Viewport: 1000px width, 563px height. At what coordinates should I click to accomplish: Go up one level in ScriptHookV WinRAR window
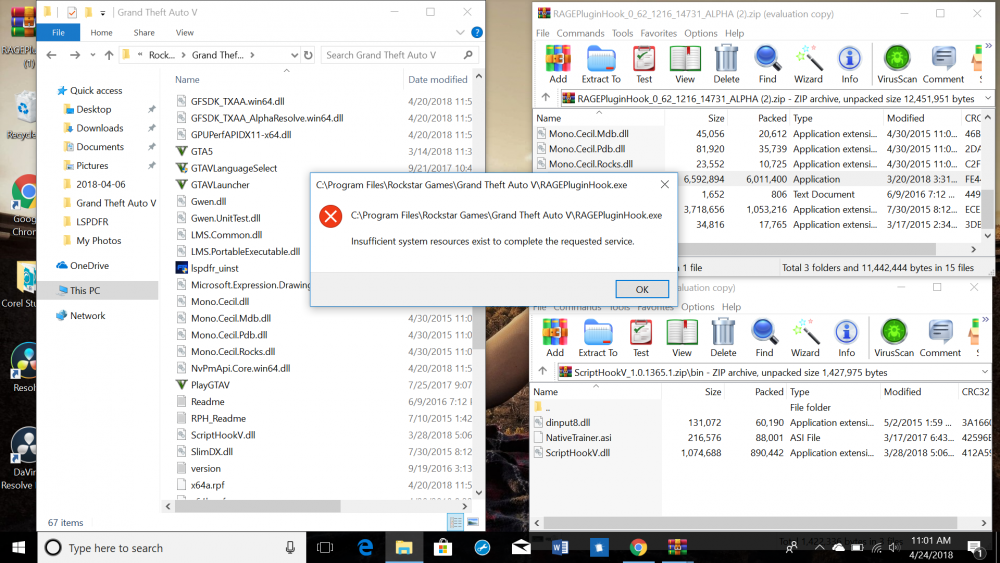point(542,371)
